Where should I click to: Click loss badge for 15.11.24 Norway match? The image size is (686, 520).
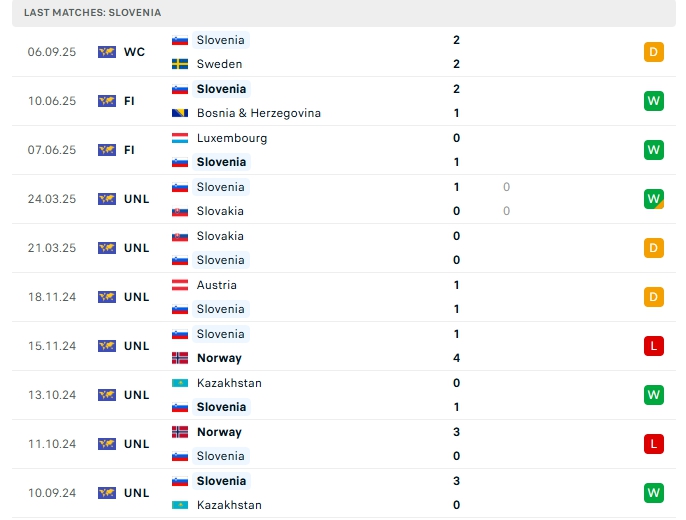[x=654, y=346]
